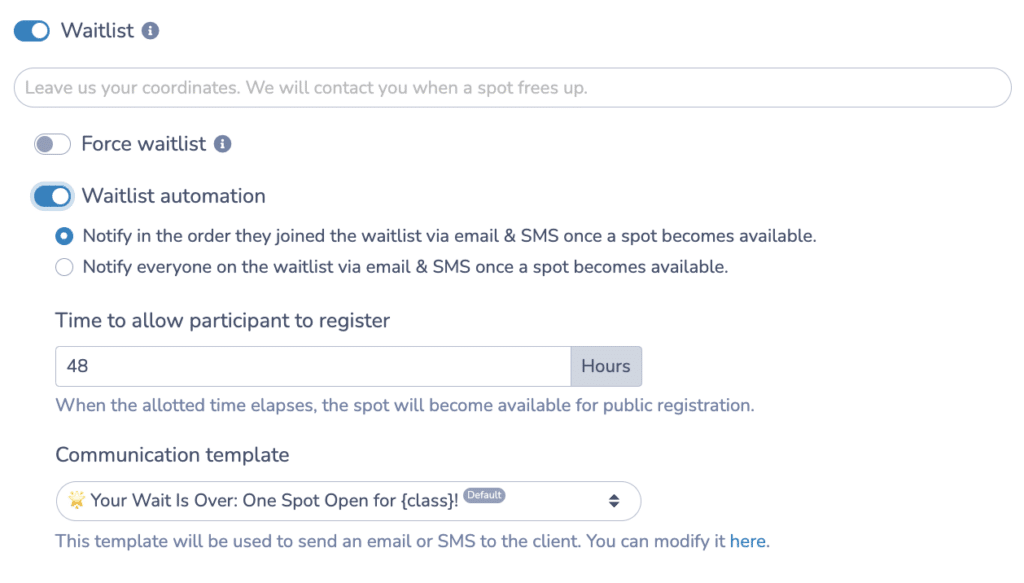
Task: Click the Default badge on the template
Action: pyautogui.click(x=484, y=495)
